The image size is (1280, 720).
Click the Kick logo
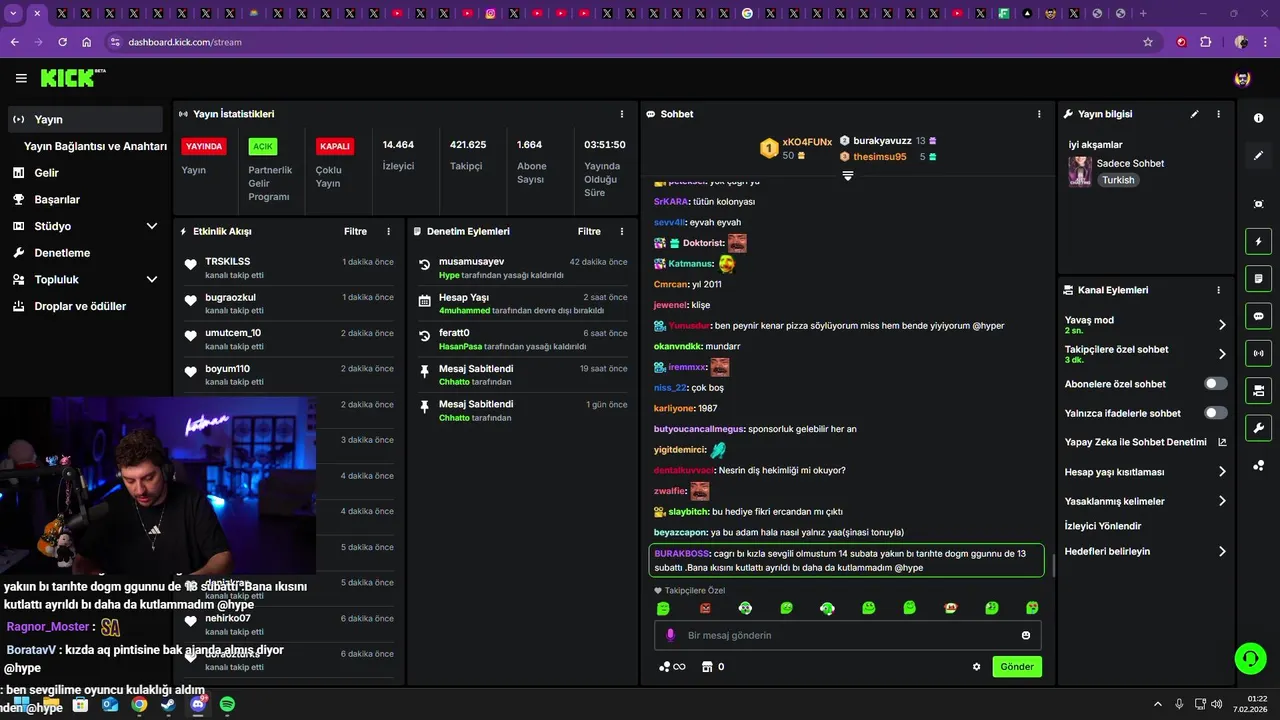pyautogui.click(x=73, y=78)
